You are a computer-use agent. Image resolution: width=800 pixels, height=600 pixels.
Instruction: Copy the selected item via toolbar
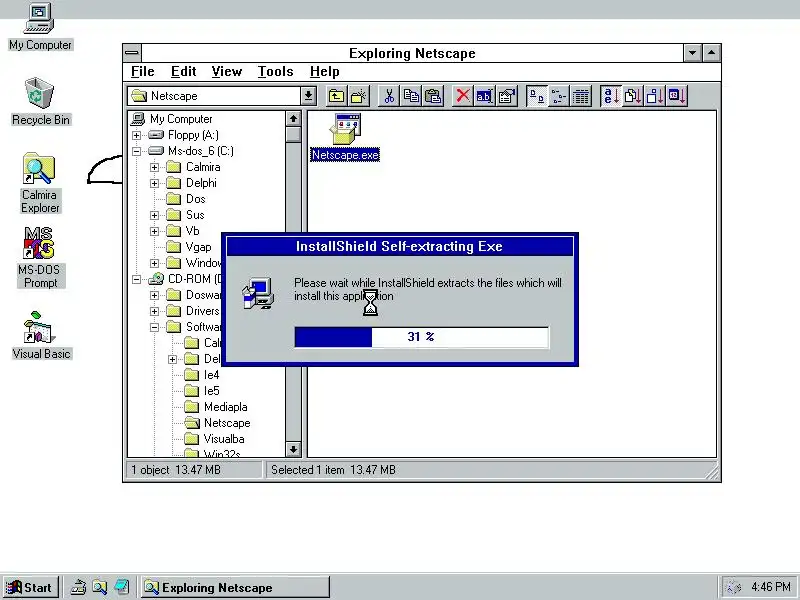coord(411,96)
